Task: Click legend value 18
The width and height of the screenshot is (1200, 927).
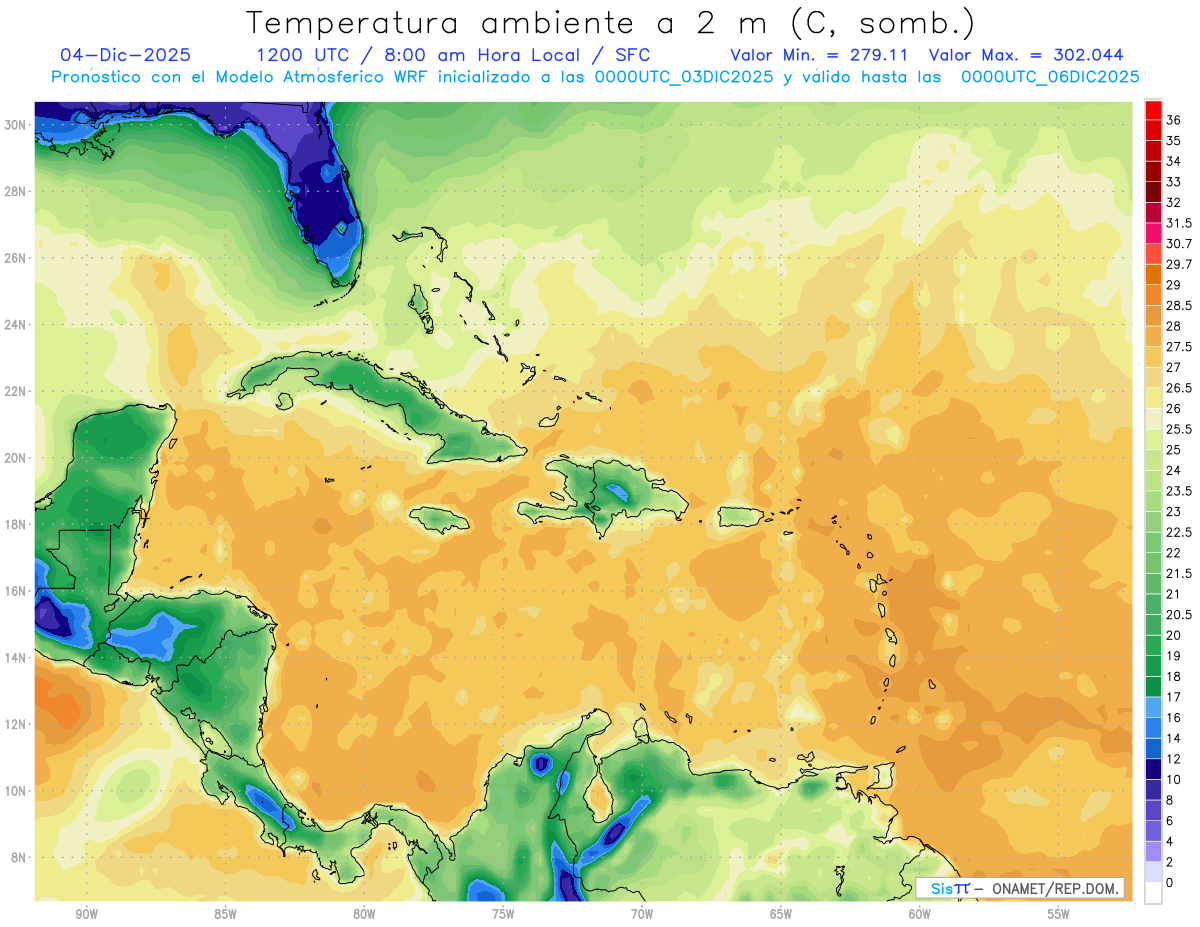Action: [1174, 676]
